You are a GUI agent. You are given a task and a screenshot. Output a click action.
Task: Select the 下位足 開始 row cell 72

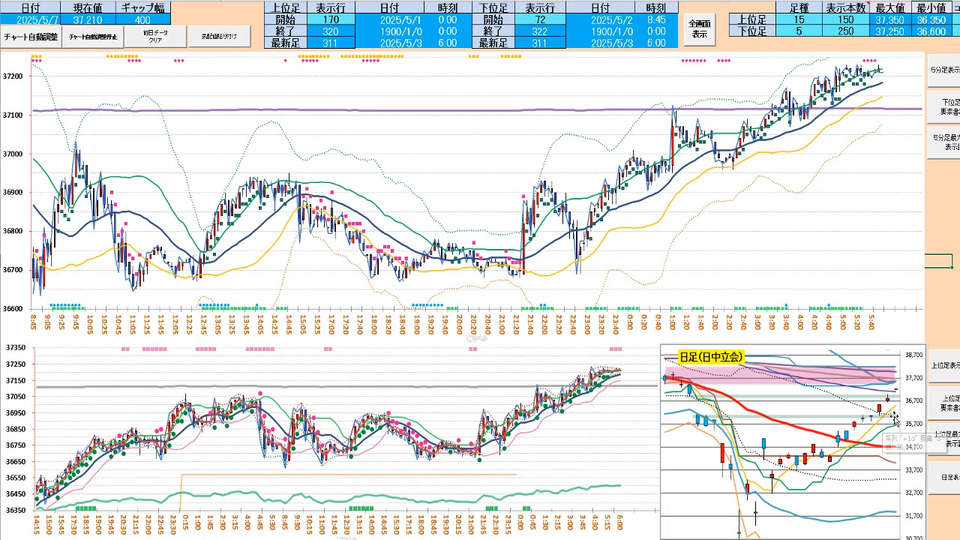tap(539, 20)
